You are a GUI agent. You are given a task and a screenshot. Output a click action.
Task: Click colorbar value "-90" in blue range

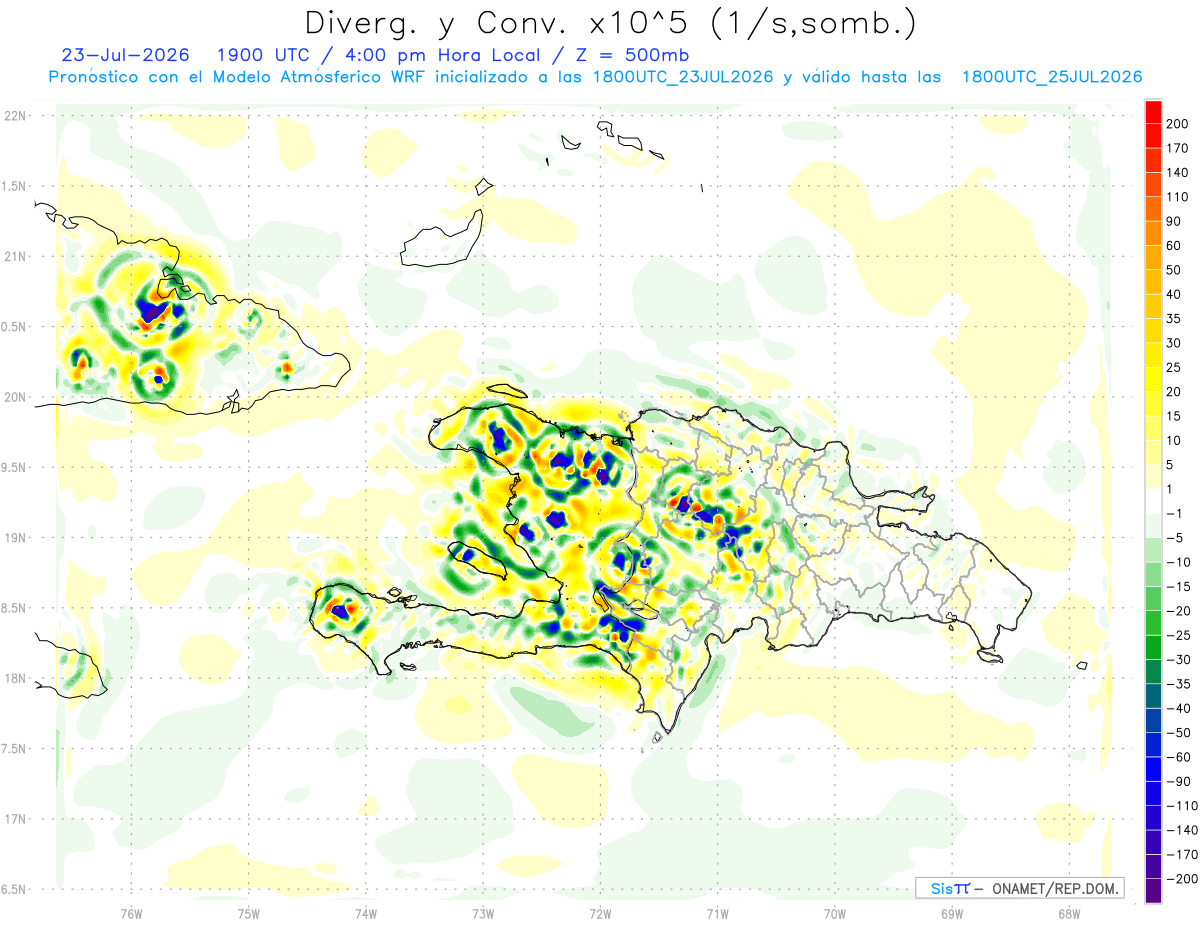point(1179,782)
